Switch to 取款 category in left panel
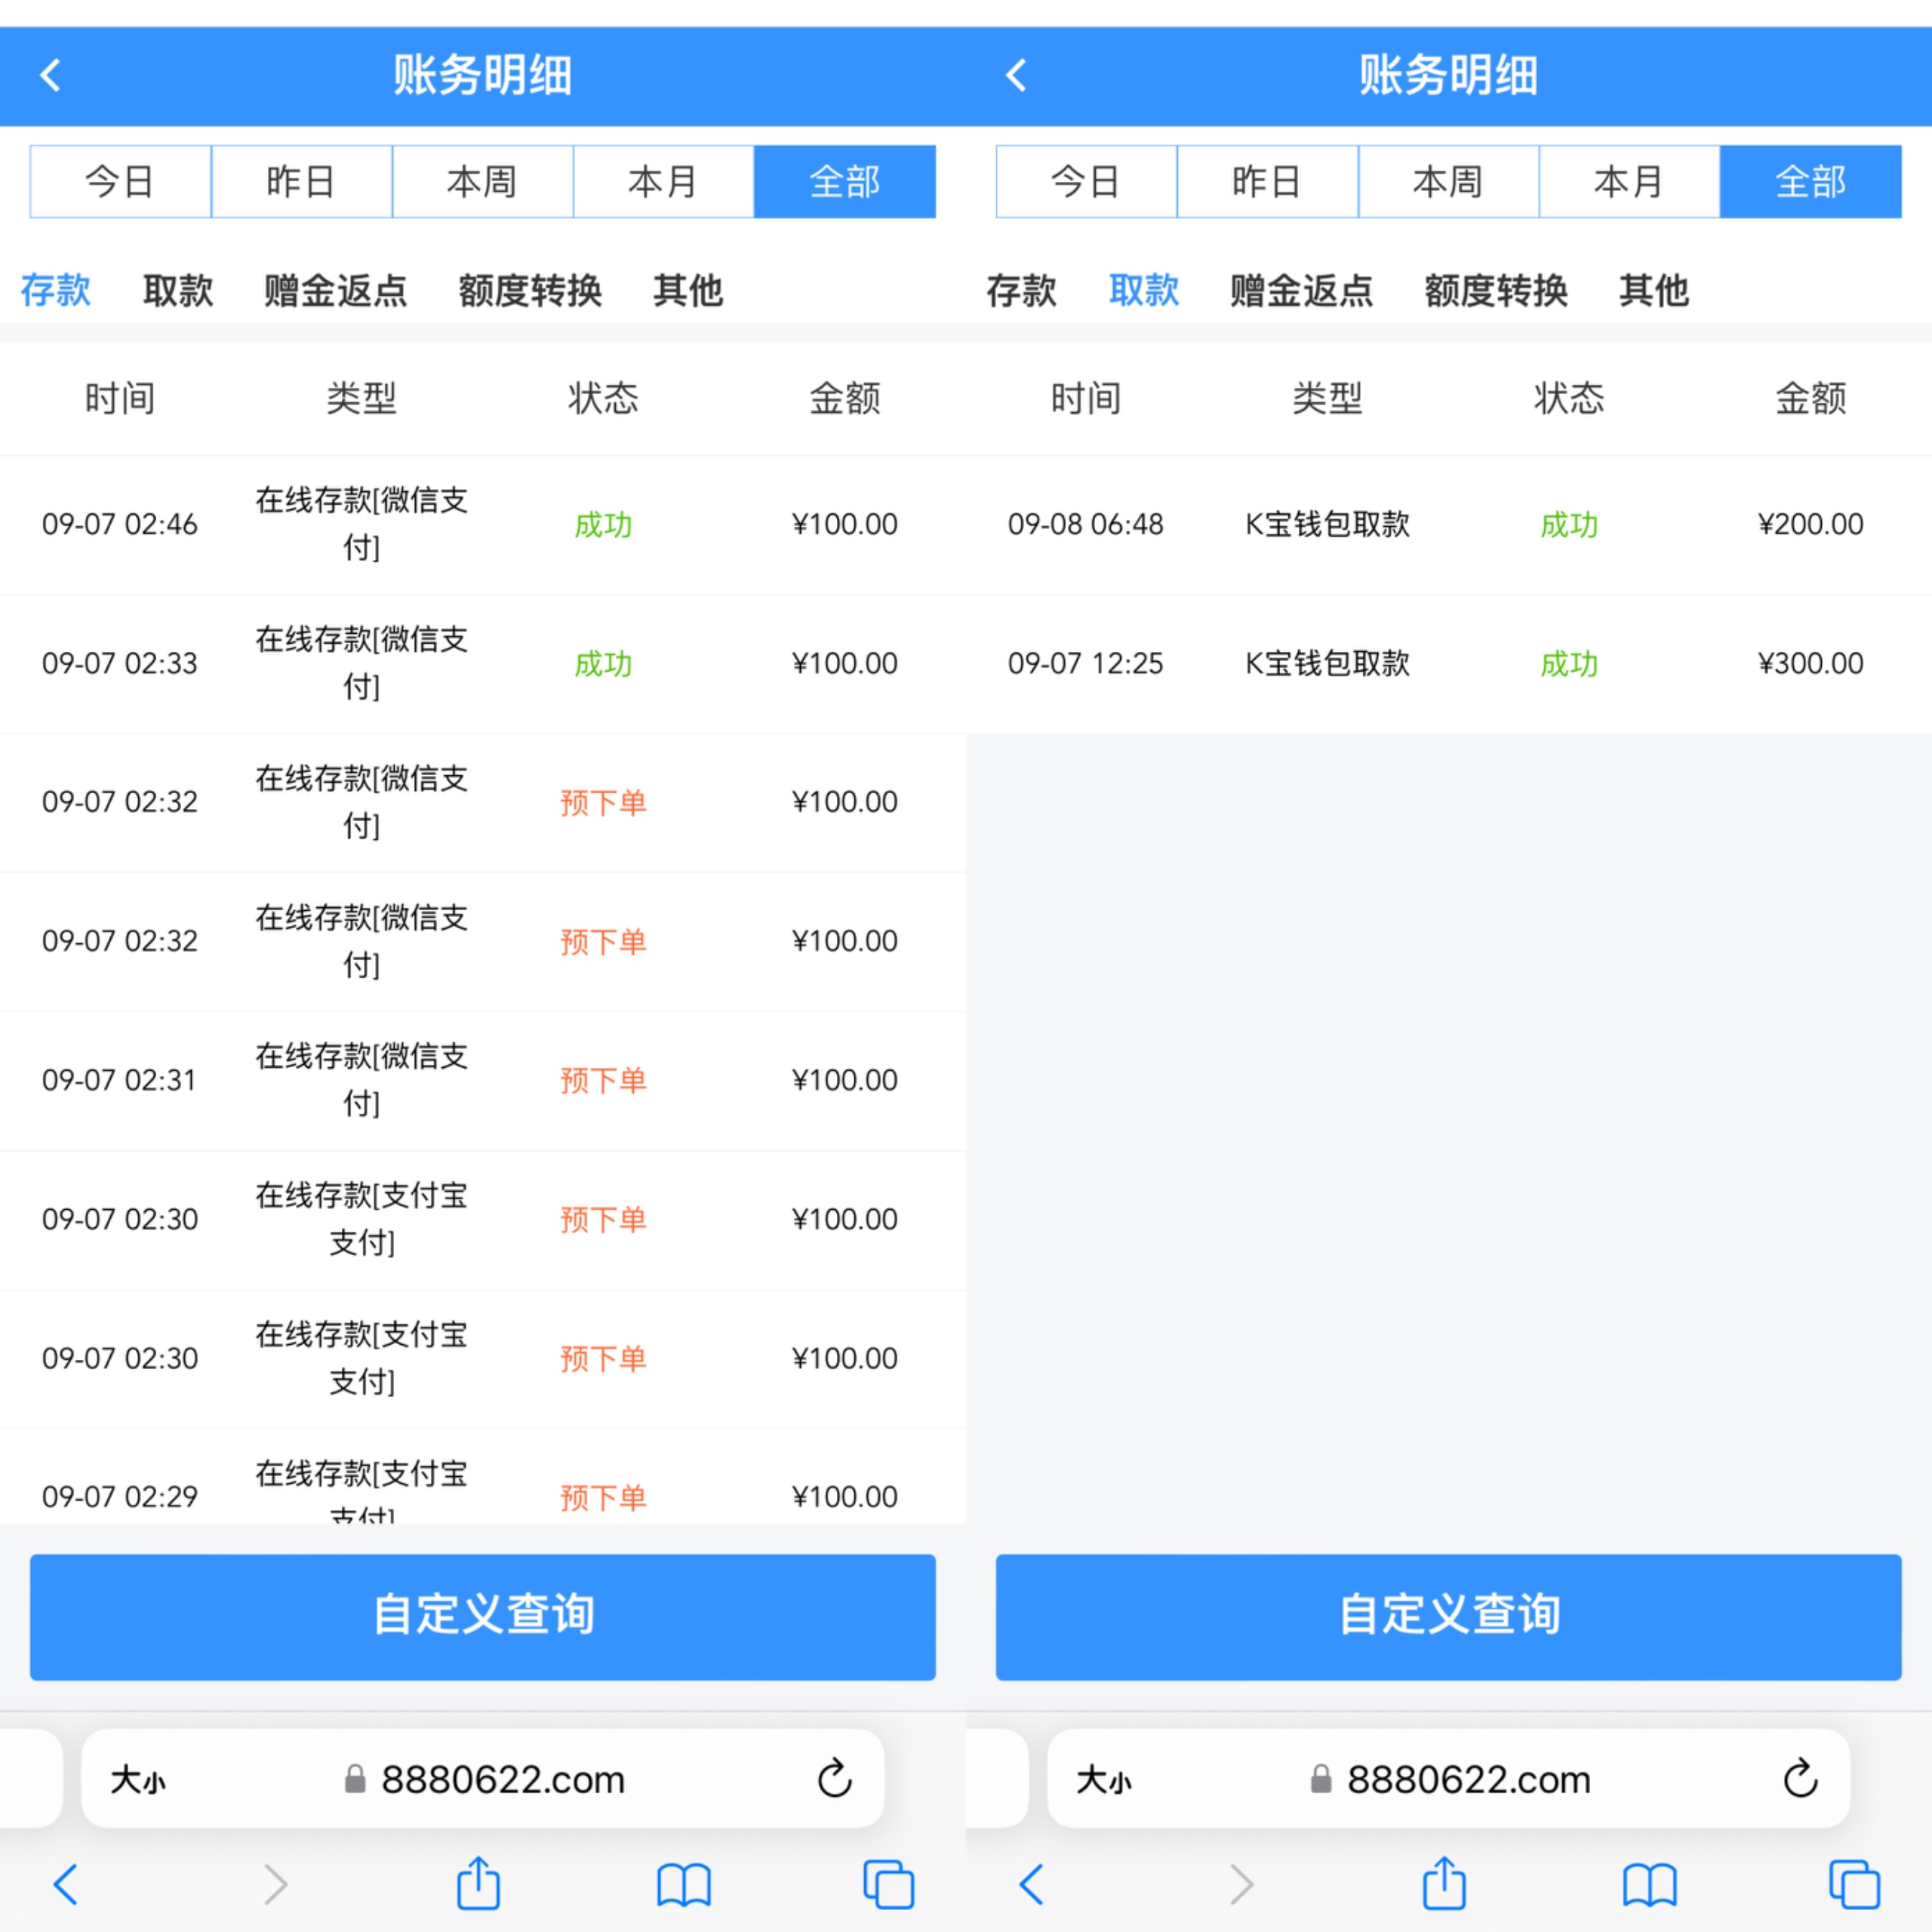Screen dimensions: 1932x1932 pos(178,291)
